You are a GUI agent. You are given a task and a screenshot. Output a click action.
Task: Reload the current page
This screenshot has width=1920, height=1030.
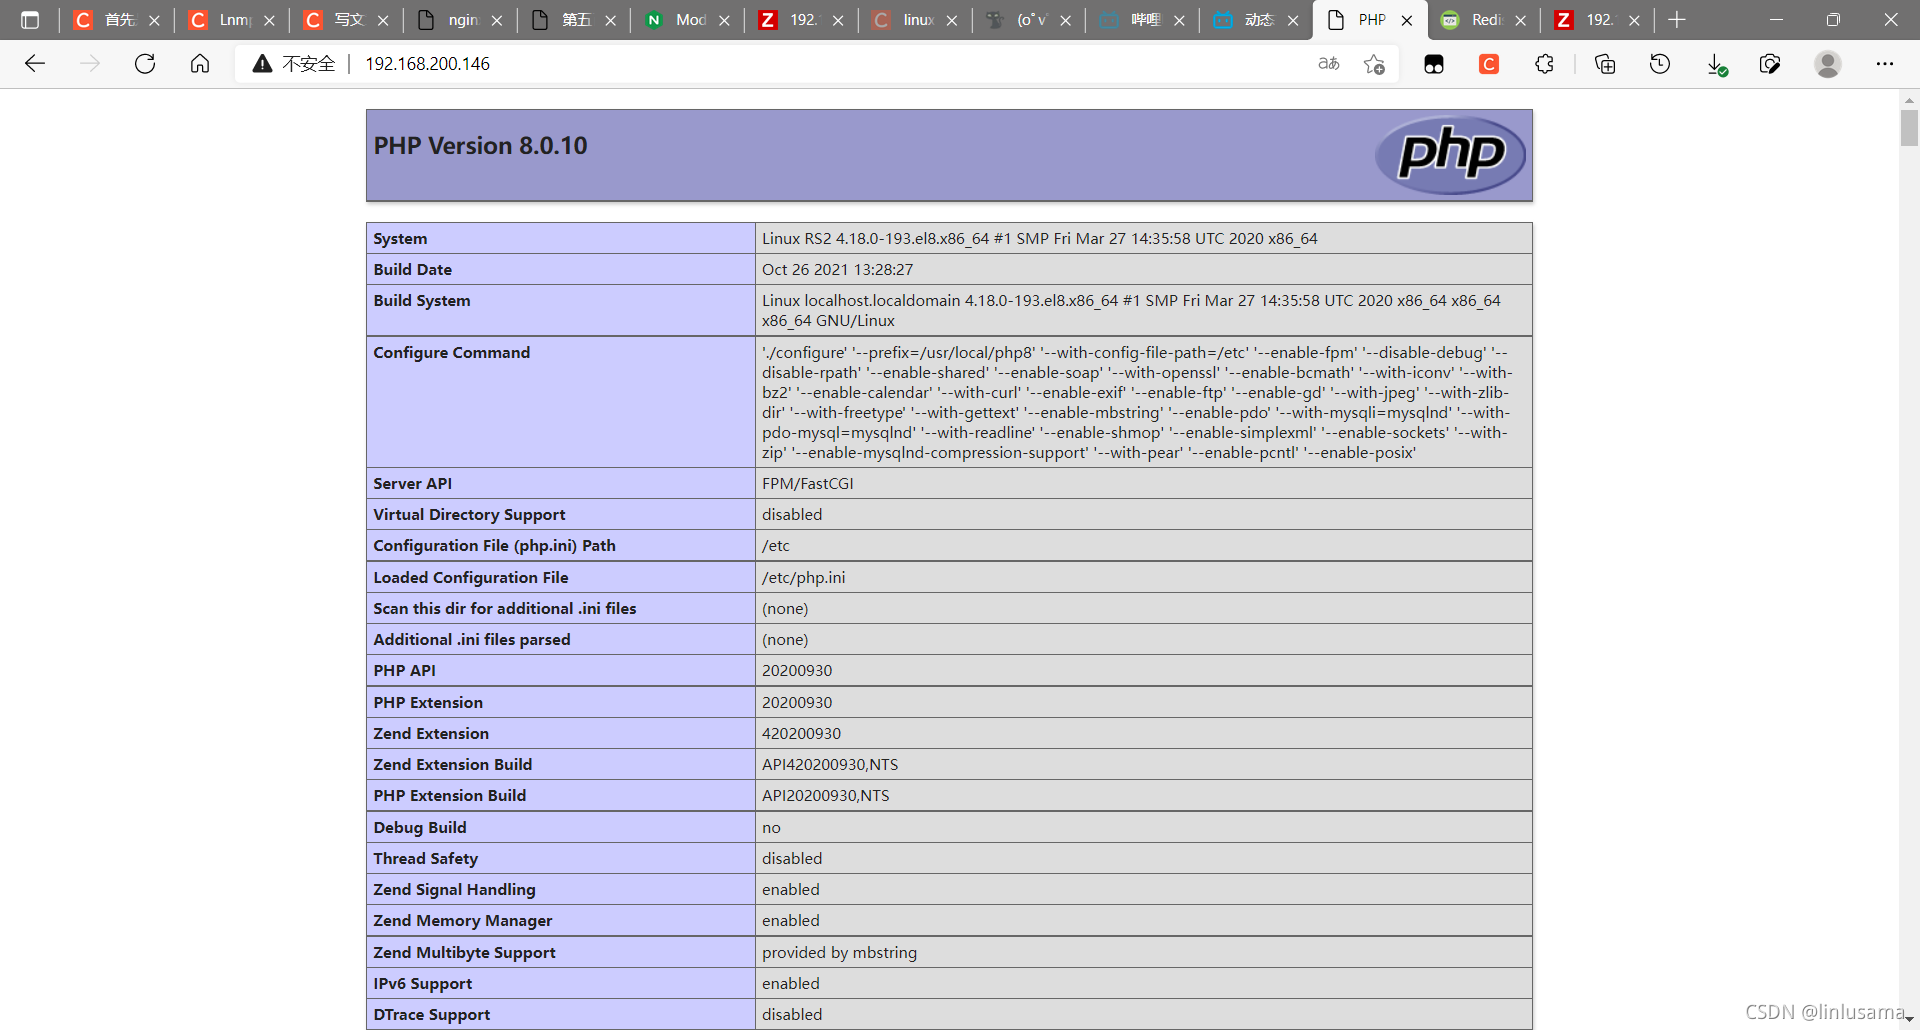coord(145,64)
